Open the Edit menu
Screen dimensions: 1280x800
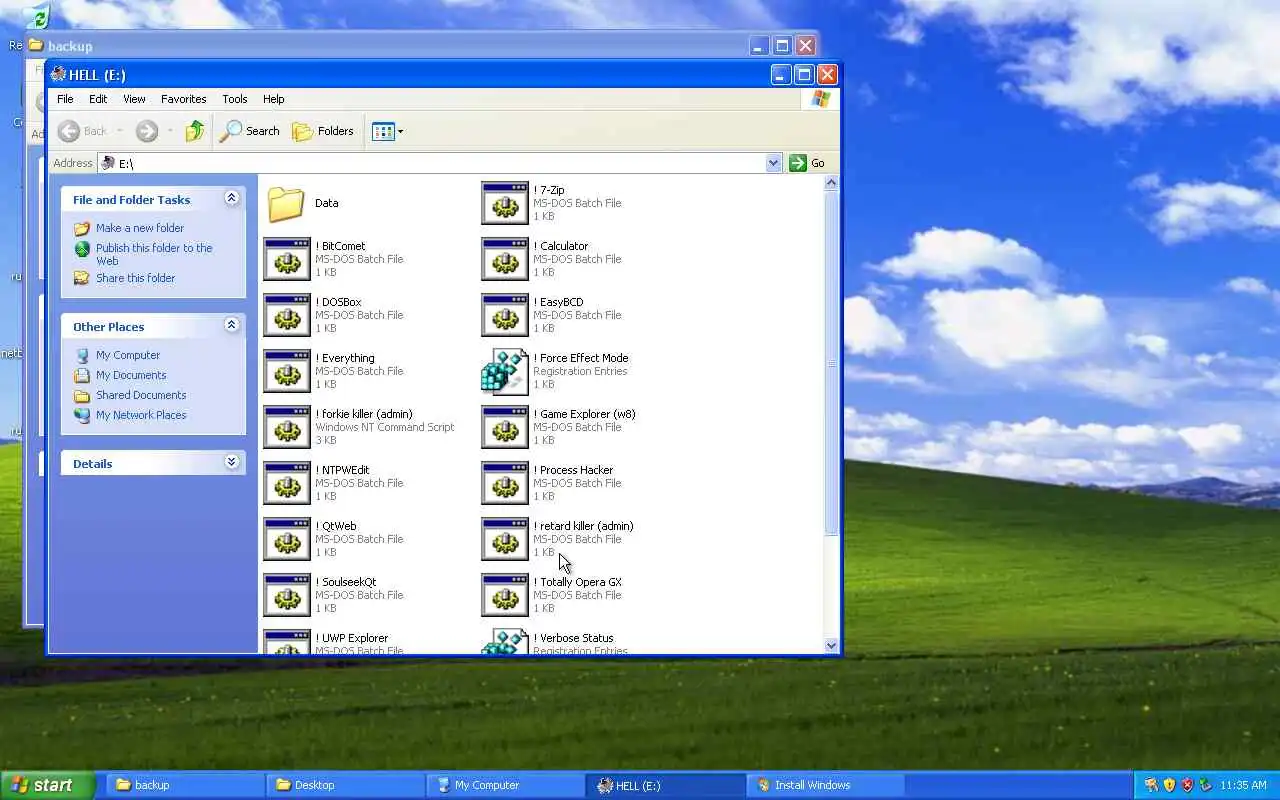(98, 99)
